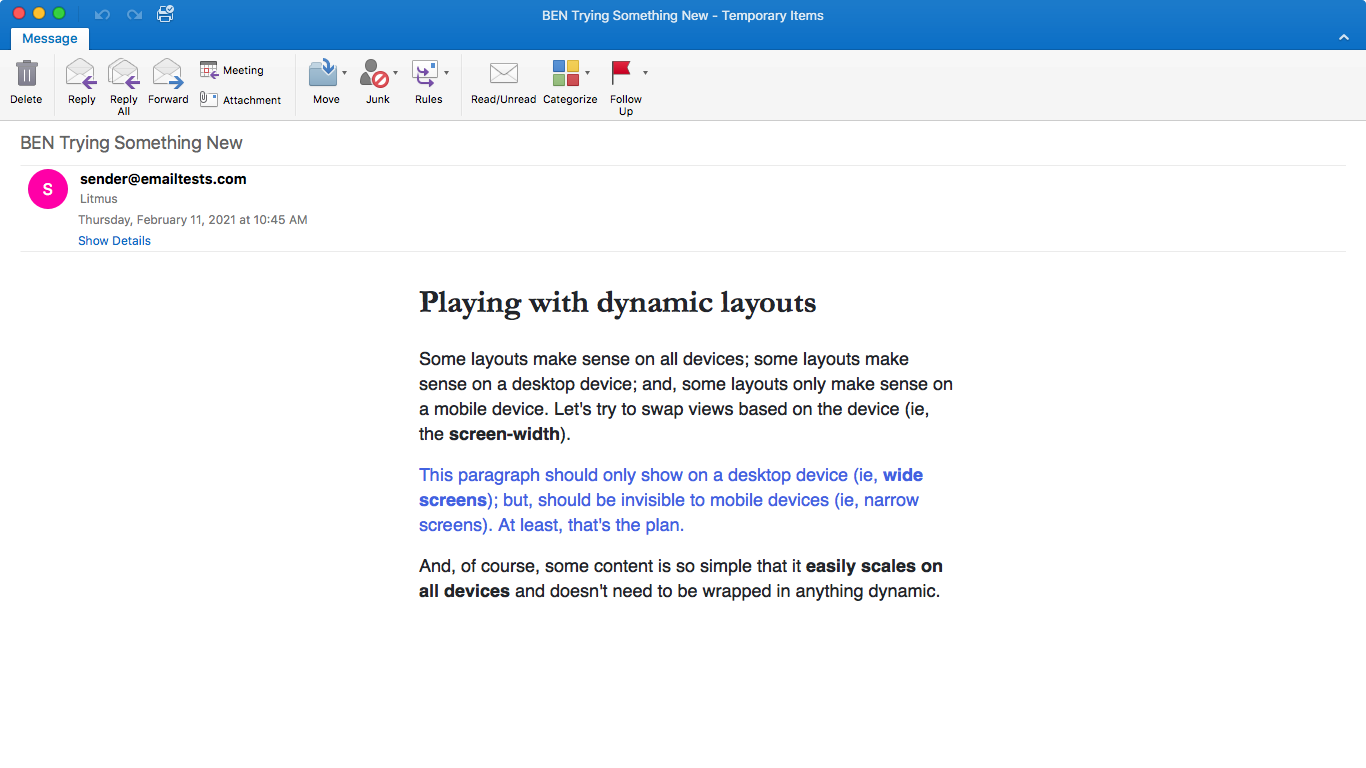Click the pink sender avatar circle
1366x768 pixels.
pos(48,189)
